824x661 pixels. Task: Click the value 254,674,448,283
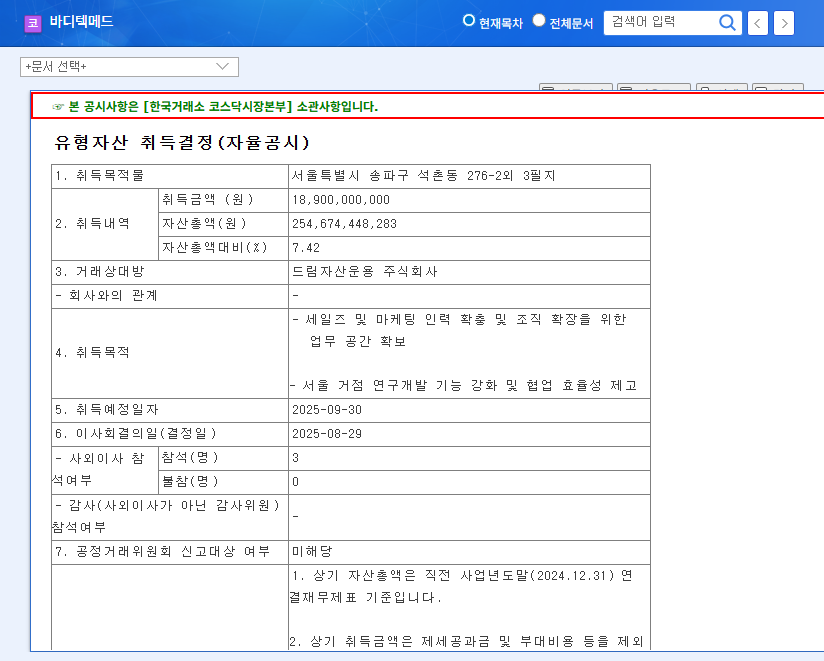pyautogui.click(x=344, y=224)
